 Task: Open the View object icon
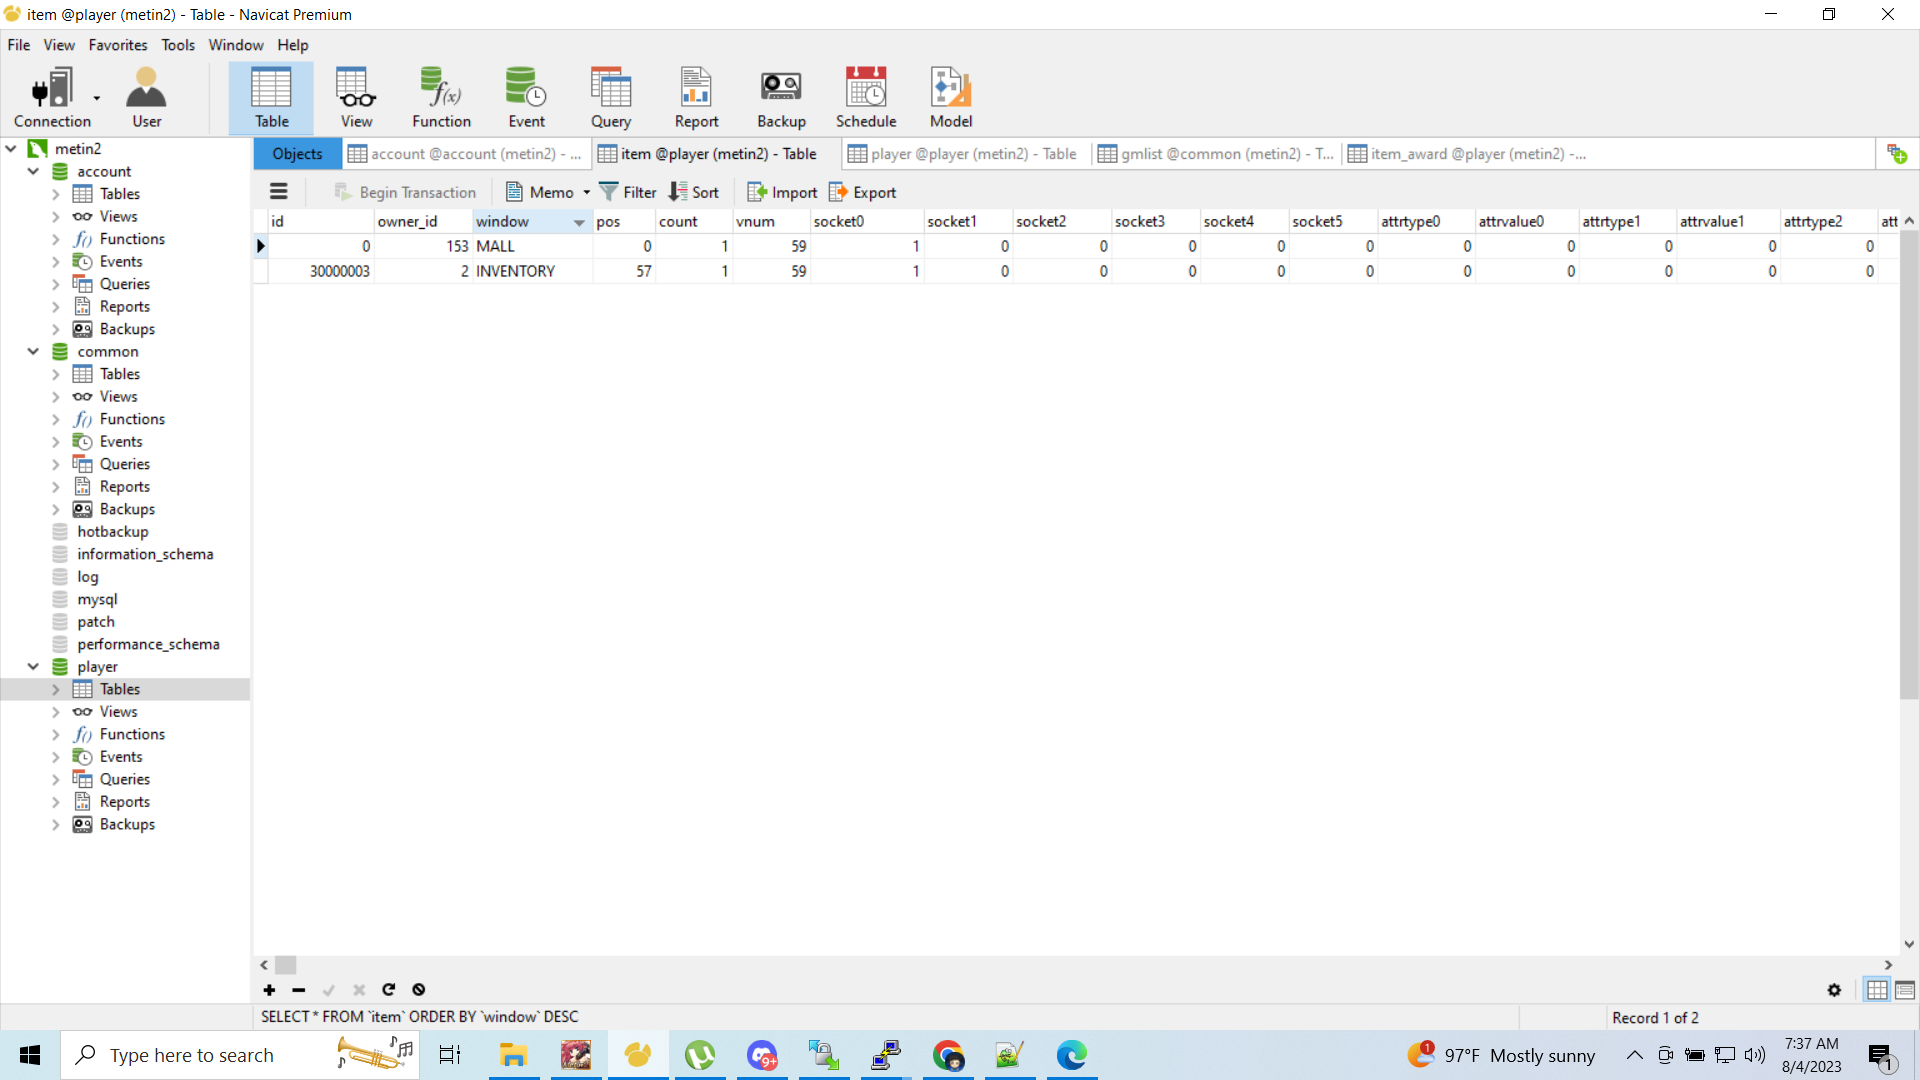[356, 97]
